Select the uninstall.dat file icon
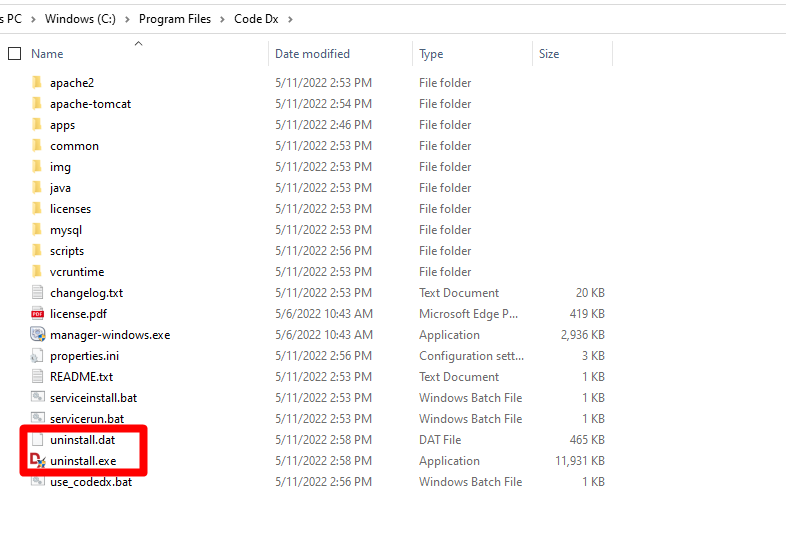 (x=38, y=440)
